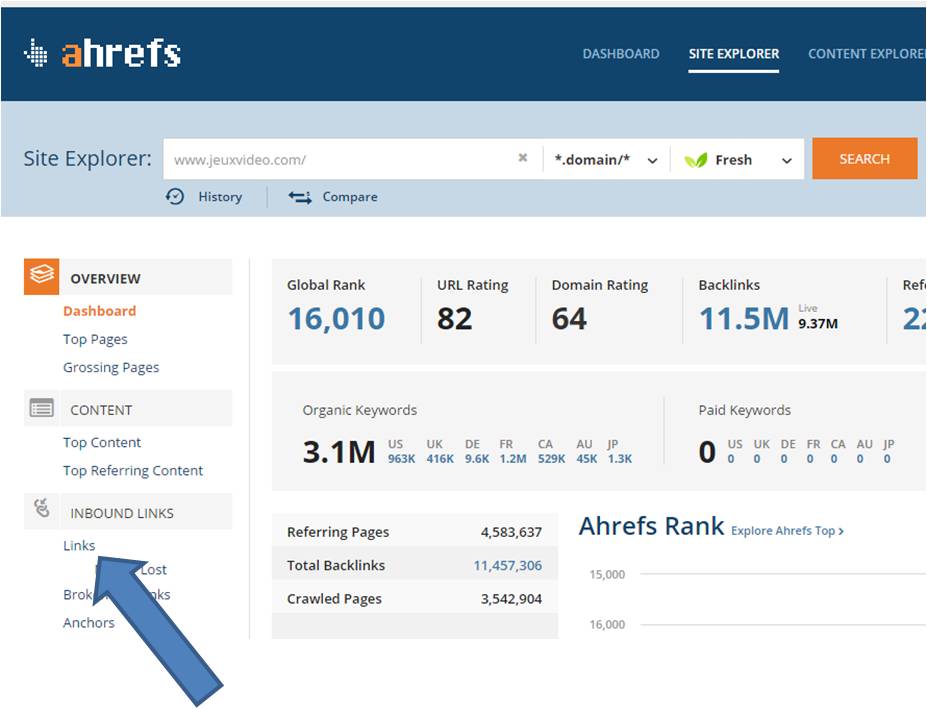Open Top Referring Content link
The image size is (927, 709).
point(133,471)
